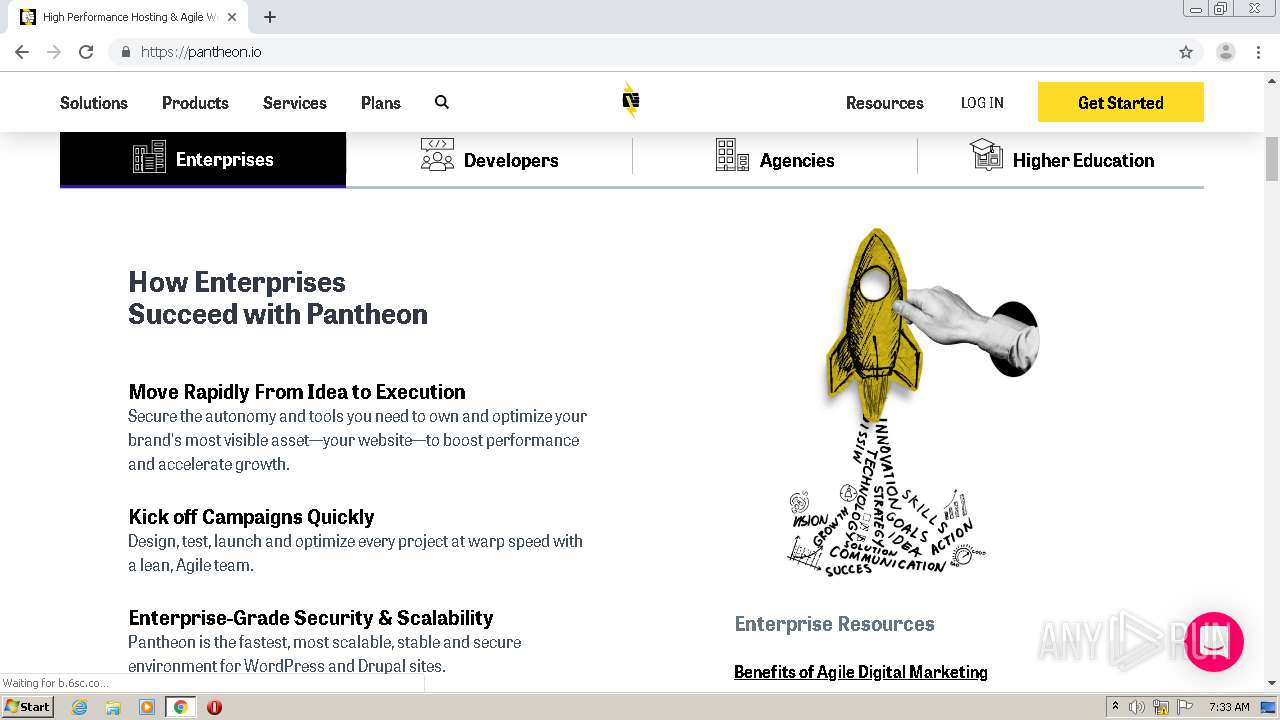Open the Services menu

tap(295, 103)
